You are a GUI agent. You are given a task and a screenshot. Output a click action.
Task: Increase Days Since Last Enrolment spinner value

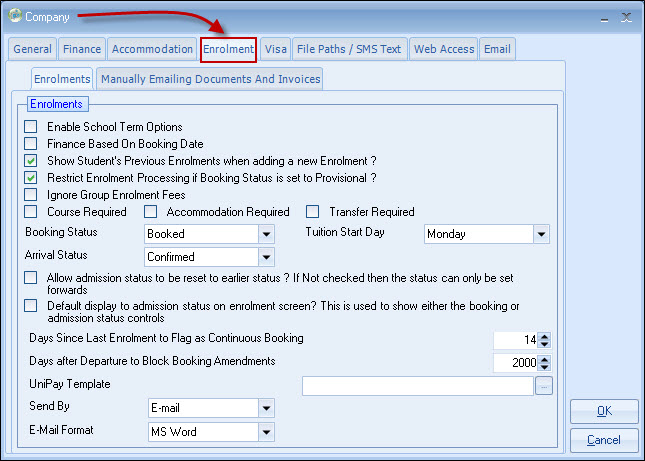pyautogui.click(x=545, y=336)
